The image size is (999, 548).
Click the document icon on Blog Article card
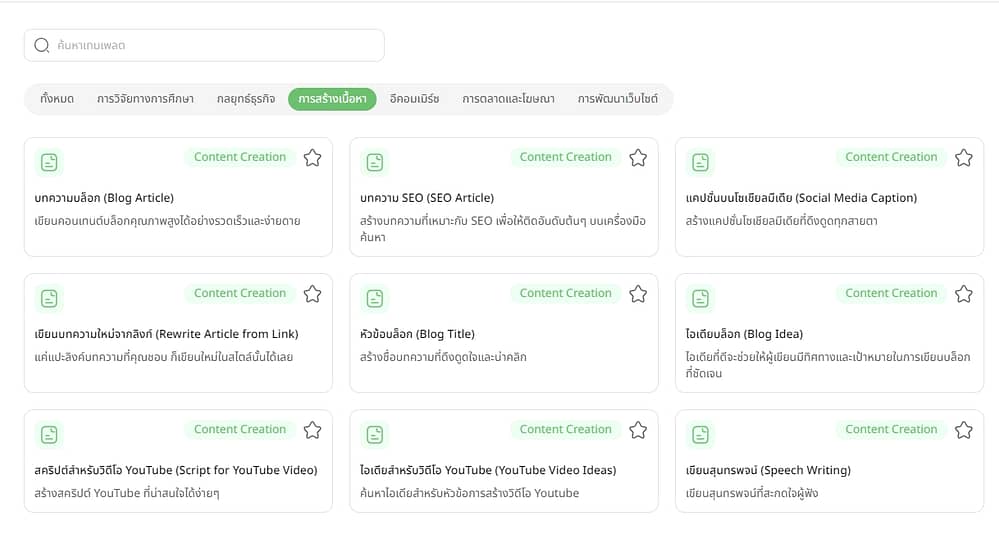pos(49,162)
